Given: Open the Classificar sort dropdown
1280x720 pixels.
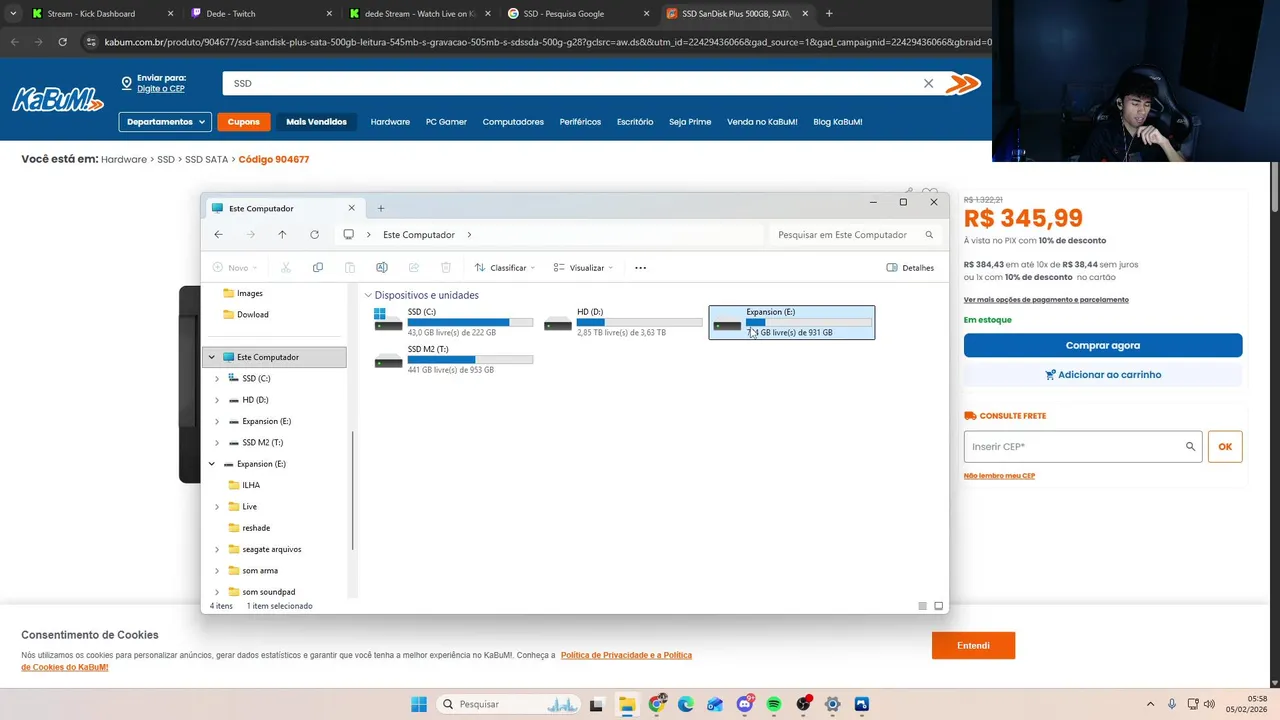Looking at the screenshot, I should click(505, 268).
